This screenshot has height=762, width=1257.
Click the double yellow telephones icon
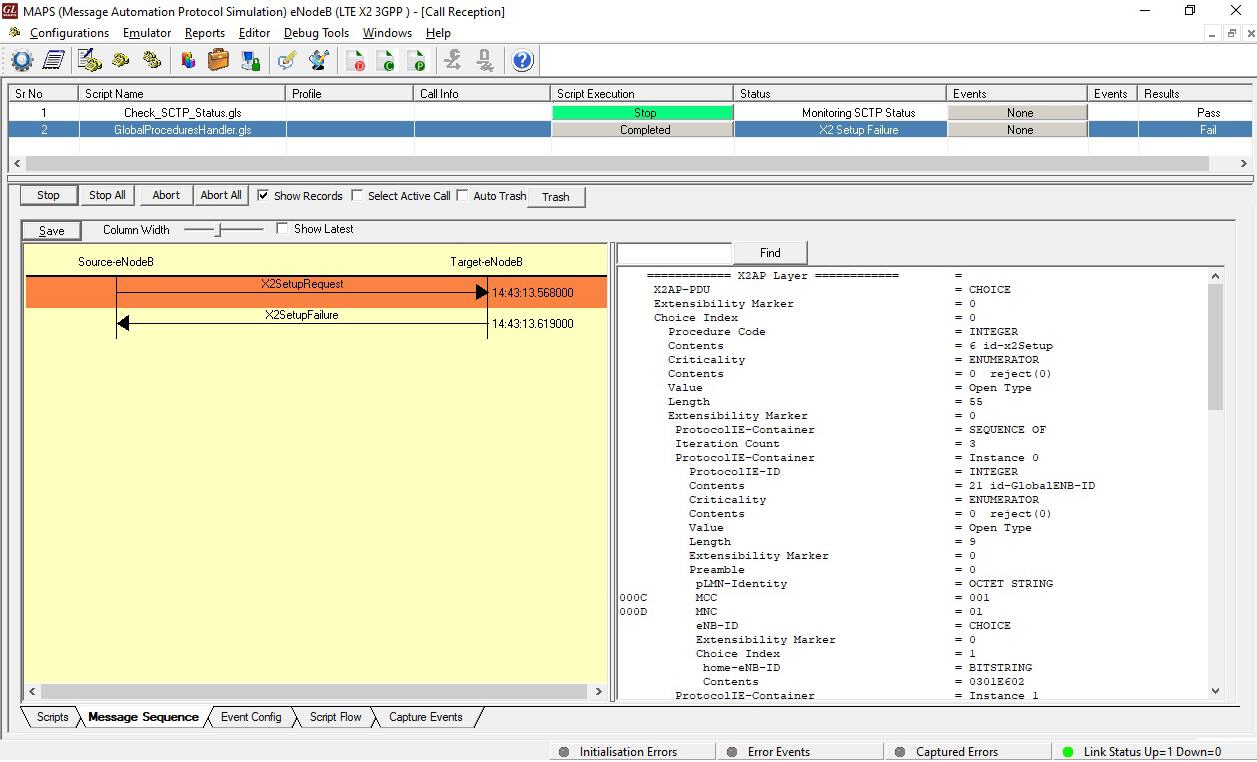click(x=152, y=61)
